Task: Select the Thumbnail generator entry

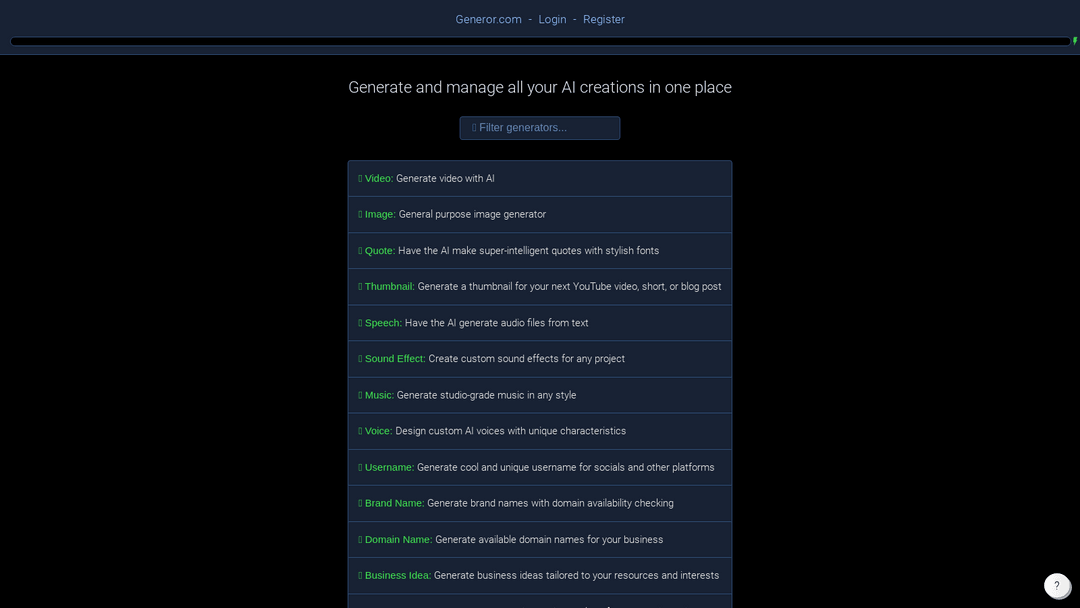Action: point(540,286)
